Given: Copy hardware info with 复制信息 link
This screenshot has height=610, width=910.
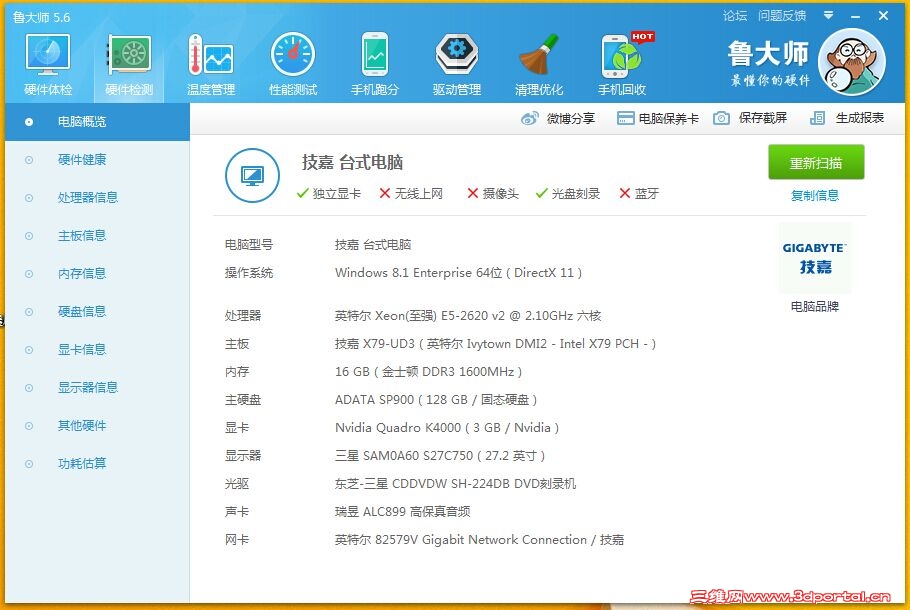Looking at the screenshot, I should [815, 193].
